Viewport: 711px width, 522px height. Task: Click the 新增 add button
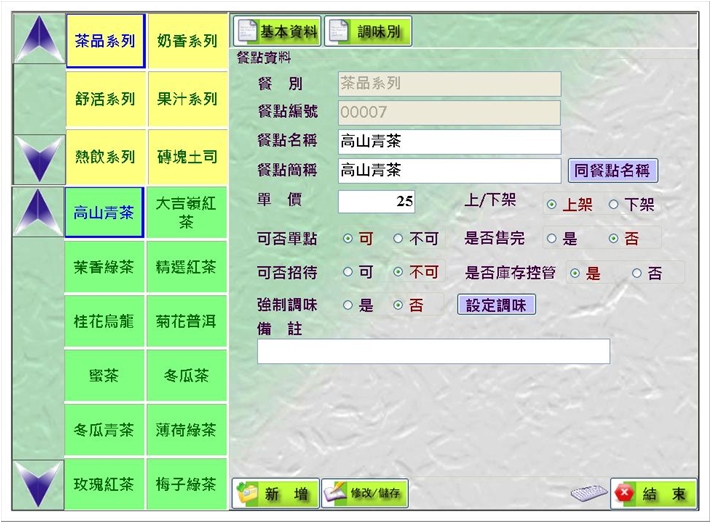pyautogui.click(x=276, y=494)
